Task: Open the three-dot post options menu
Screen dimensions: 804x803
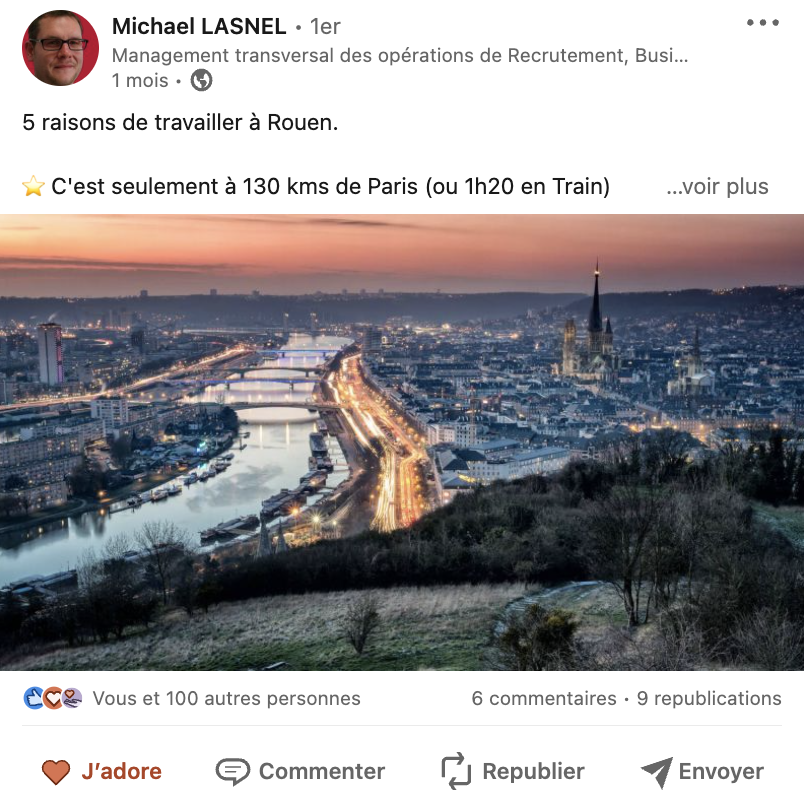Action: (x=762, y=23)
